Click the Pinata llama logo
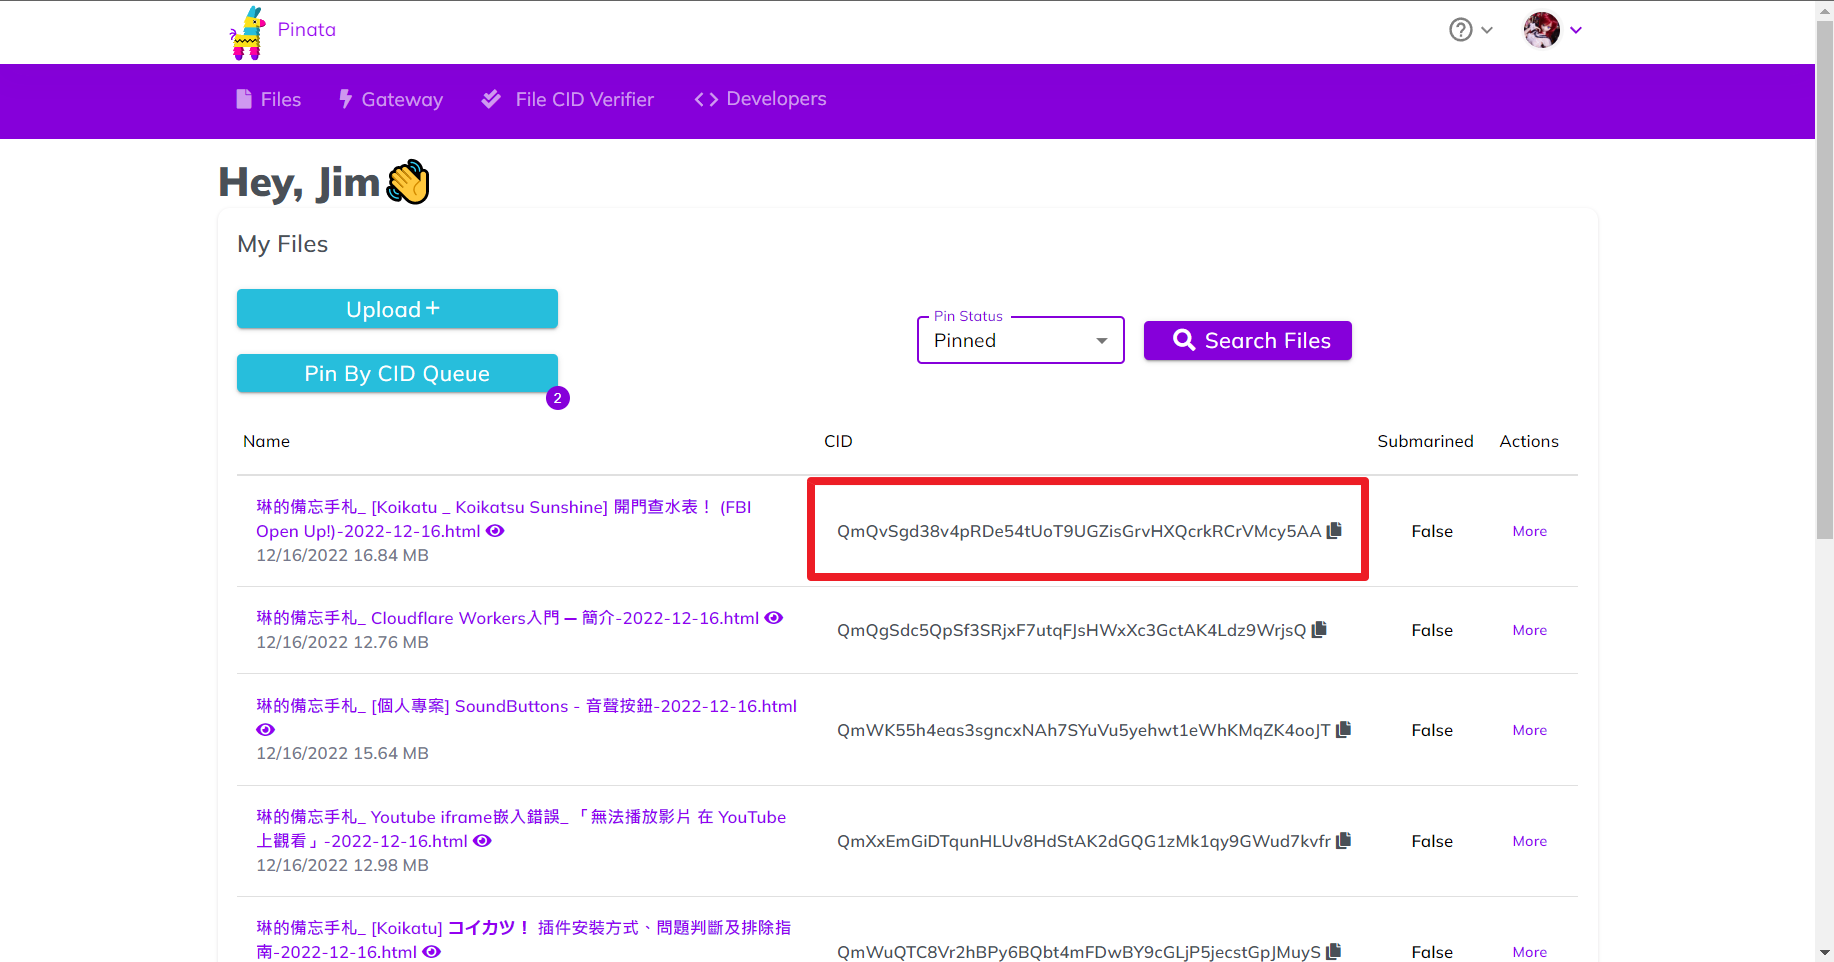Image resolution: width=1834 pixels, height=962 pixels. tap(247, 32)
